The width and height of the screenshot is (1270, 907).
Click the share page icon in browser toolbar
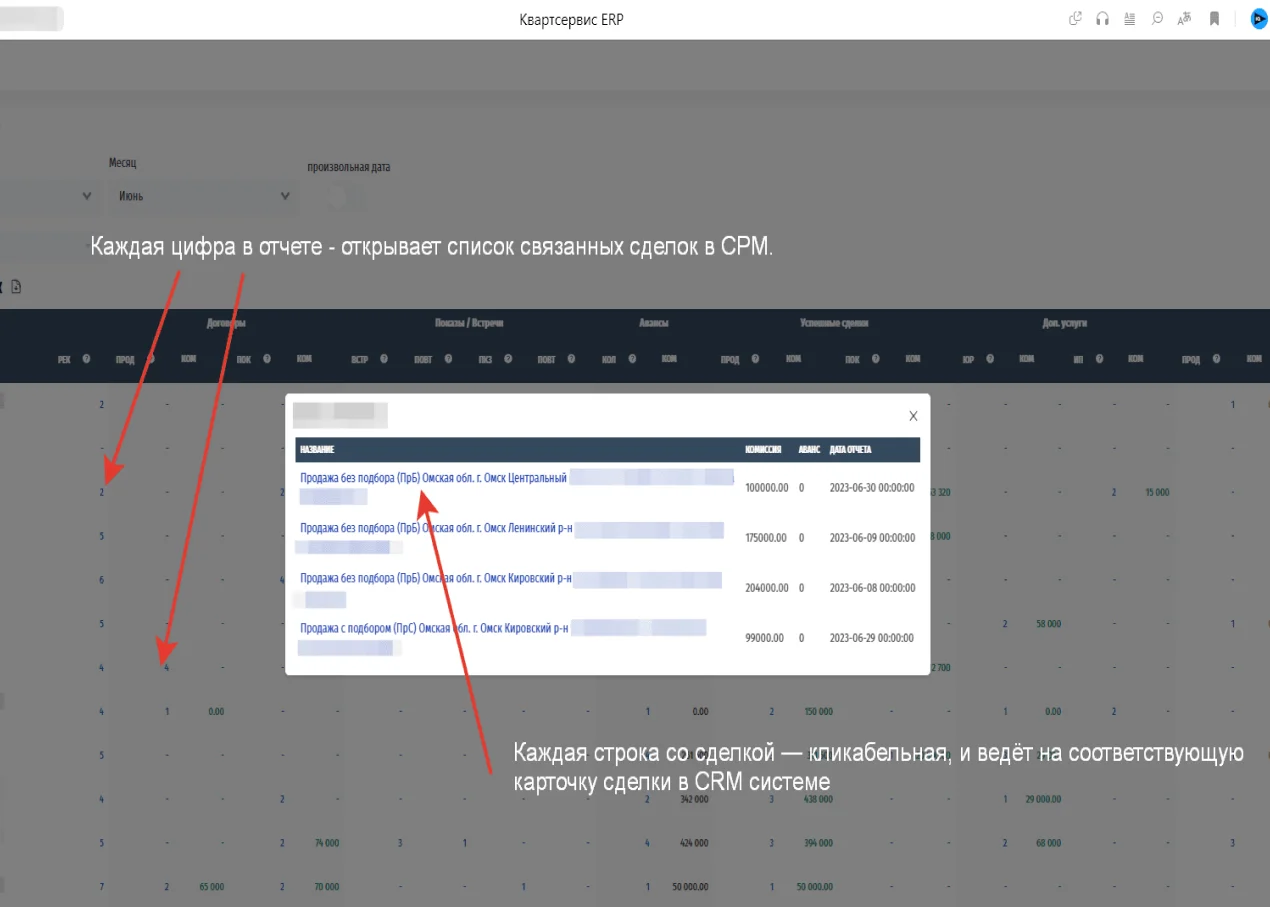click(1074, 18)
